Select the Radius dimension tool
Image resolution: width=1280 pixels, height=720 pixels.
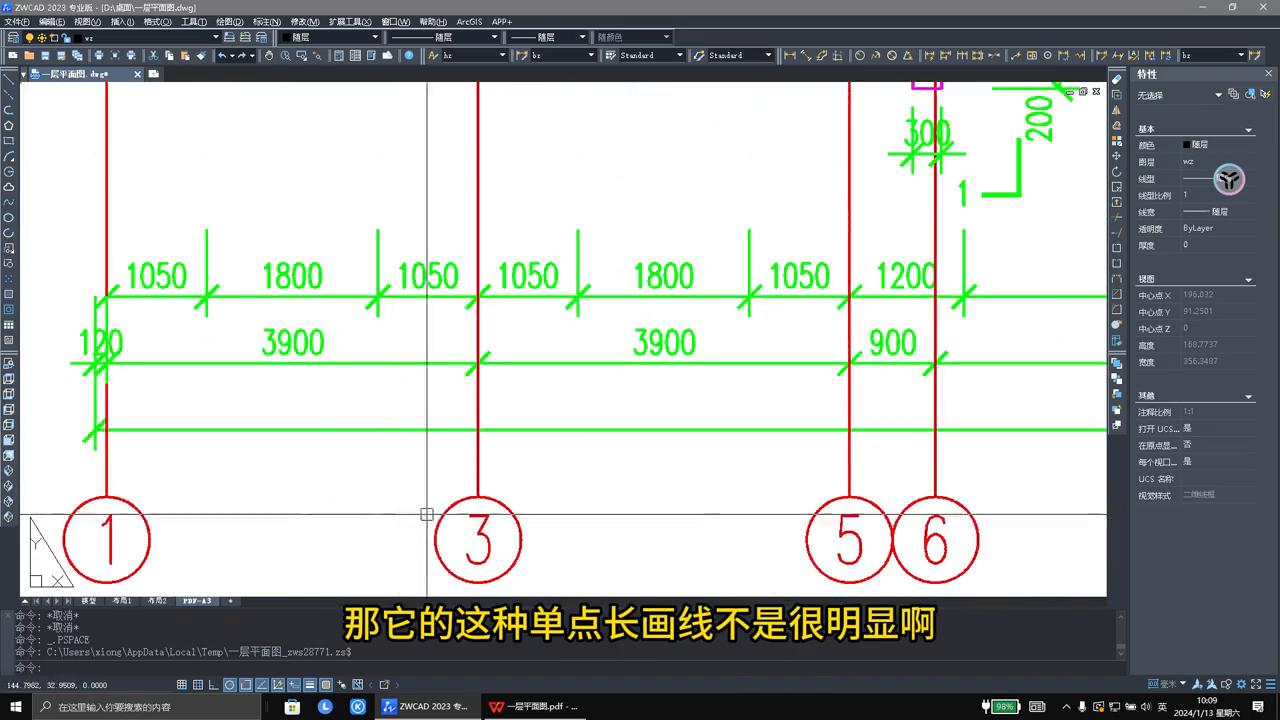860,55
